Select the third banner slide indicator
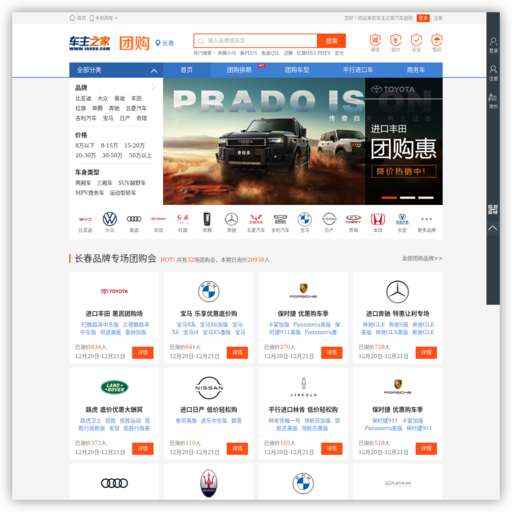This screenshot has height=512, width=512. click(x=426, y=198)
